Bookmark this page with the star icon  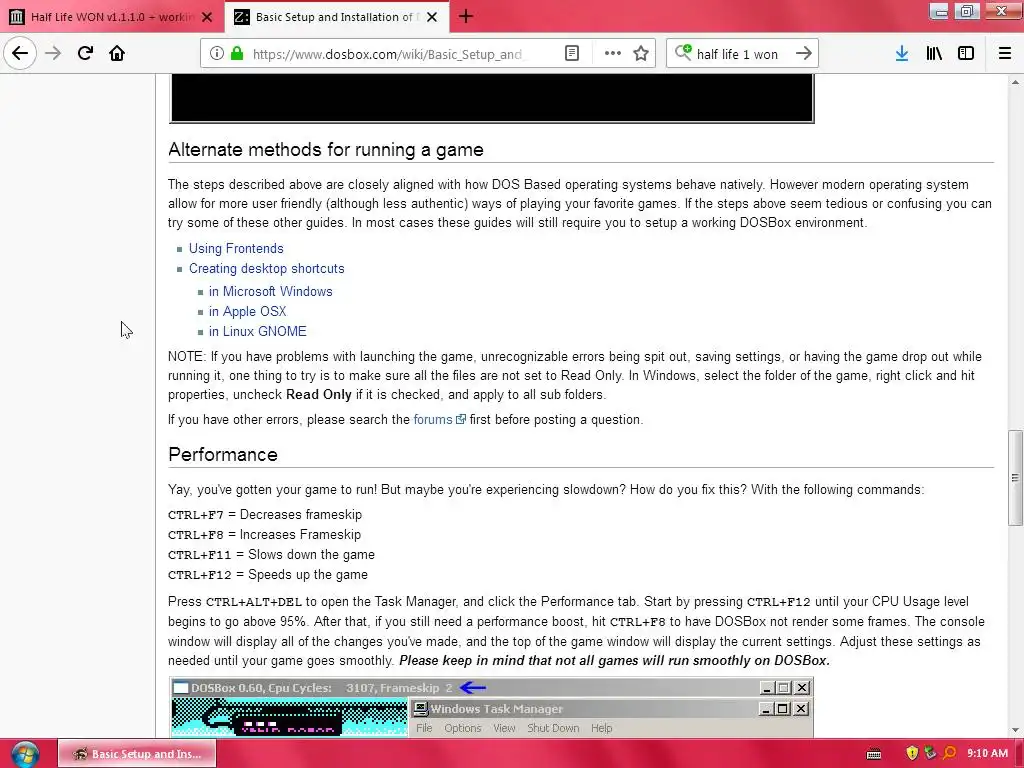641,54
